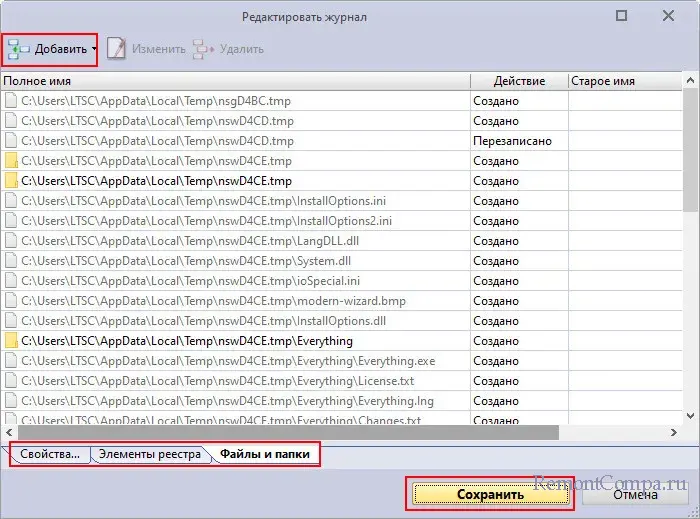Click the Изменить (Edit) pencil icon
The image size is (700, 519).
coord(117,49)
